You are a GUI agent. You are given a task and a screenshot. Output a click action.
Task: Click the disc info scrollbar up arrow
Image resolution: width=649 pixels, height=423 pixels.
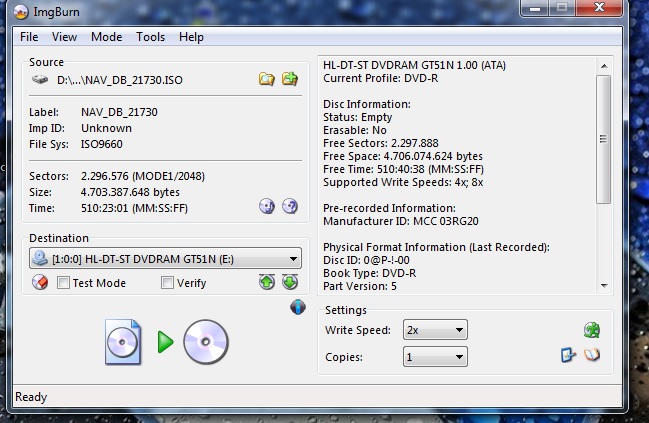click(604, 66)
